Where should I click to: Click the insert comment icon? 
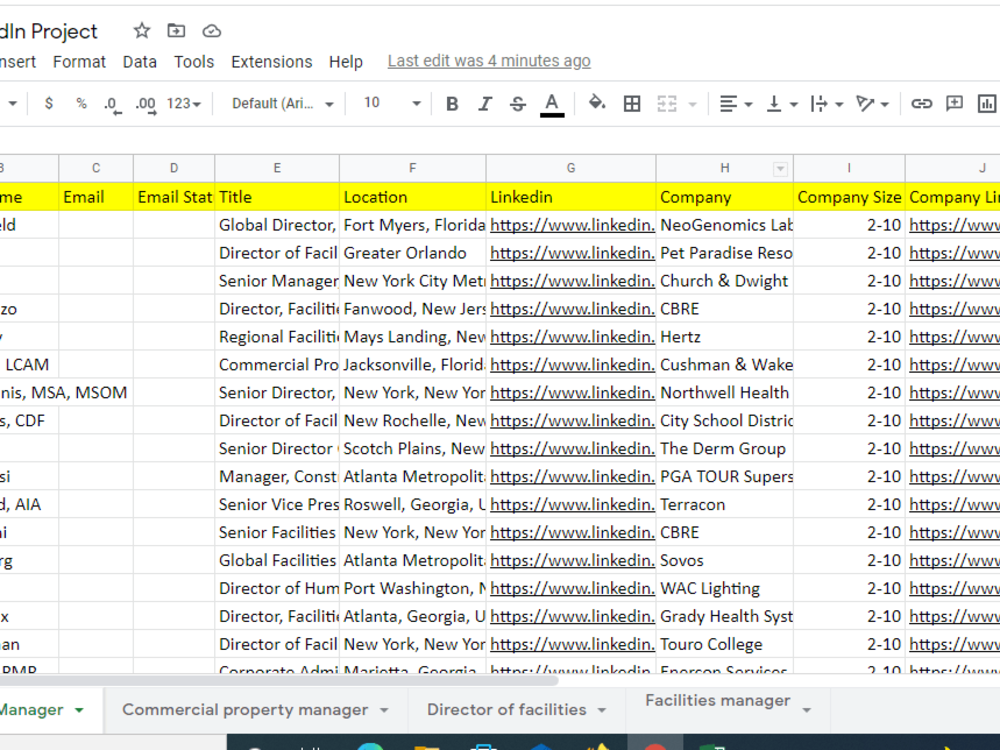[955, 103]
